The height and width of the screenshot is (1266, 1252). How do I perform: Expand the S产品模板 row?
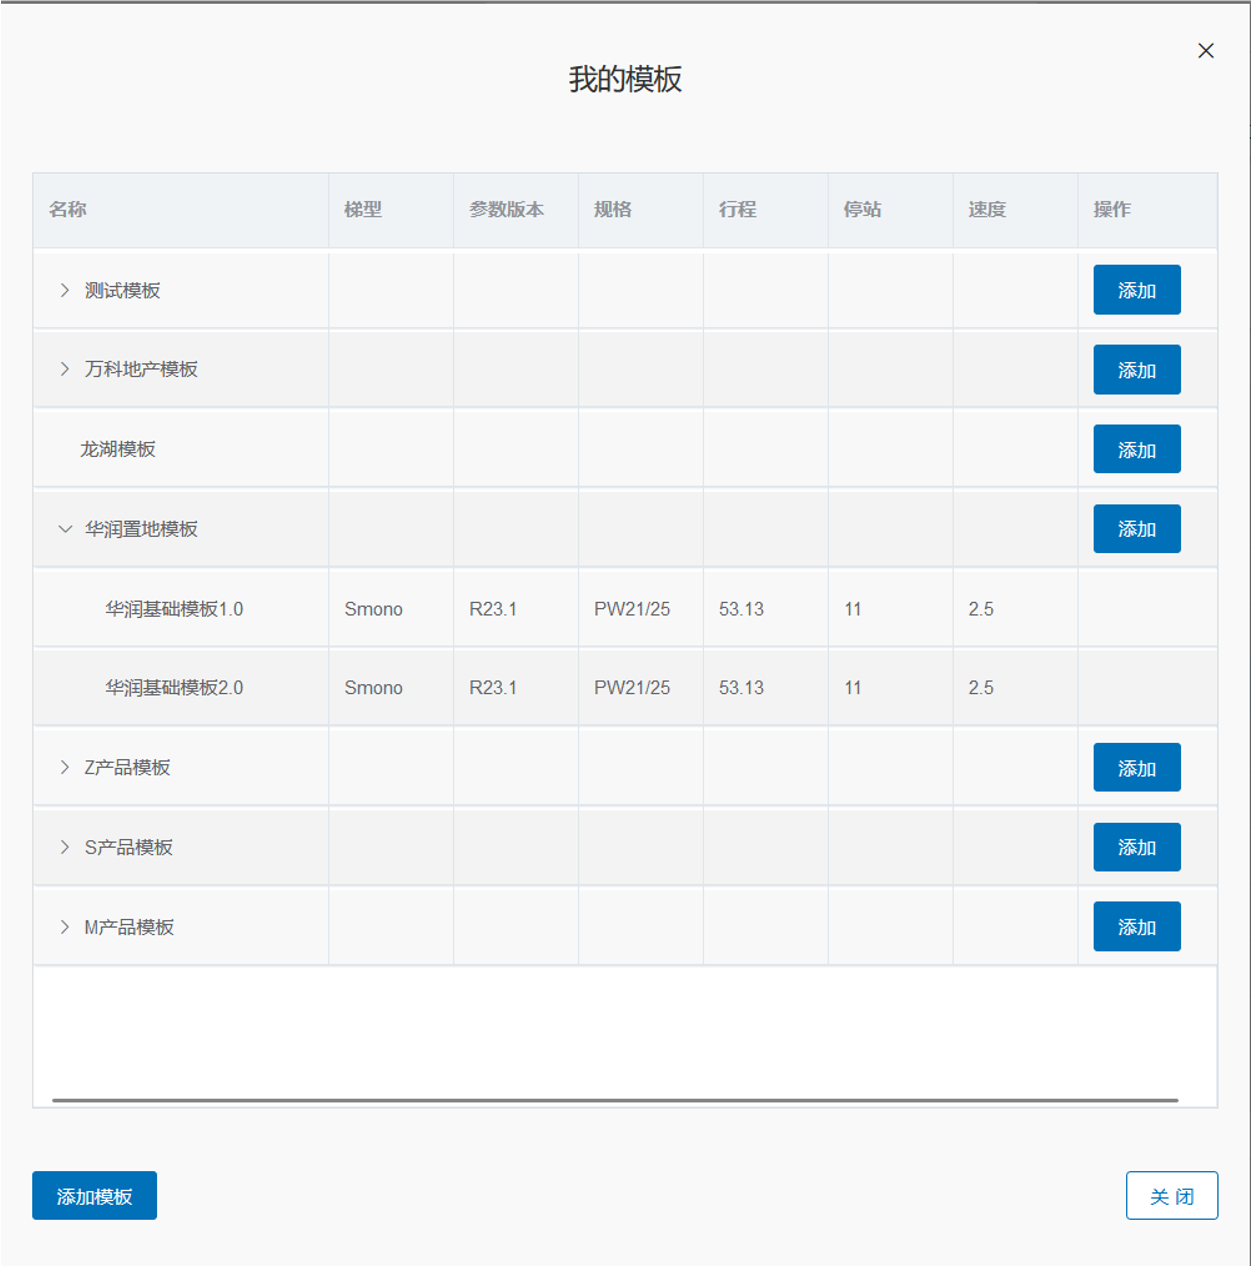[x=65, y=847]
